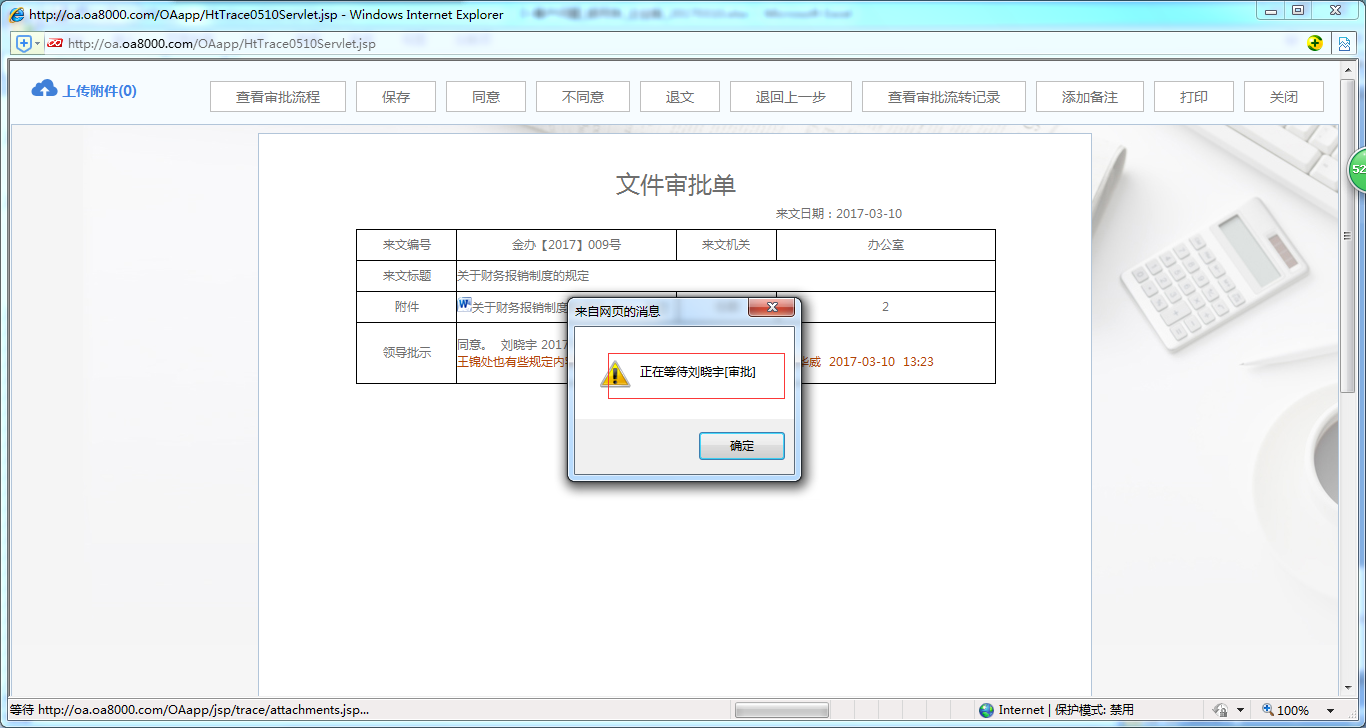Click the 文件审批单 heading

coord(676,184)
